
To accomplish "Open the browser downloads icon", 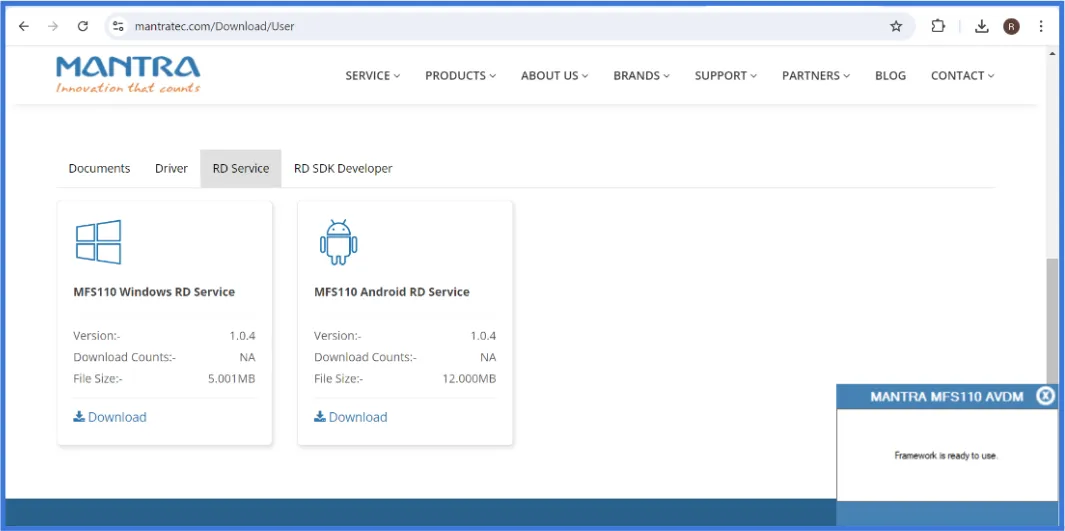I will click(981, 26).
